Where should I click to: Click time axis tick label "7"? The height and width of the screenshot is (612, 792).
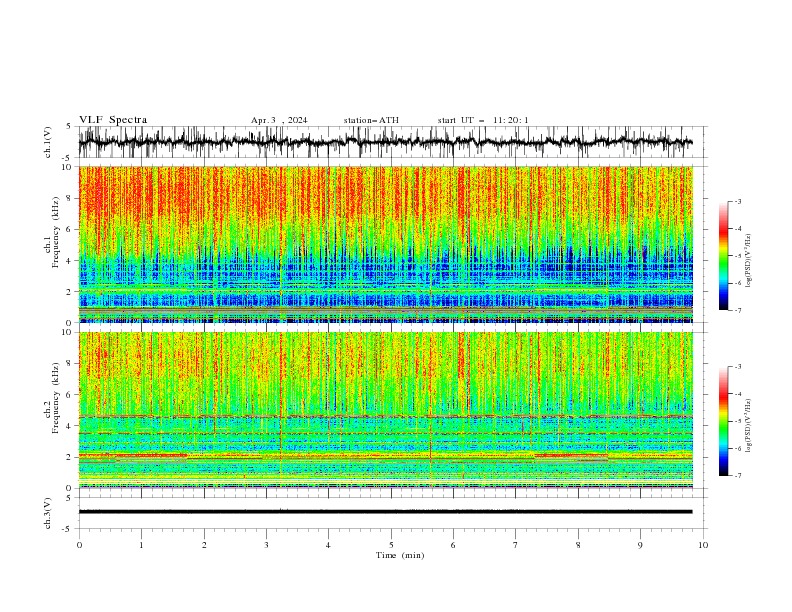[516, 545]
